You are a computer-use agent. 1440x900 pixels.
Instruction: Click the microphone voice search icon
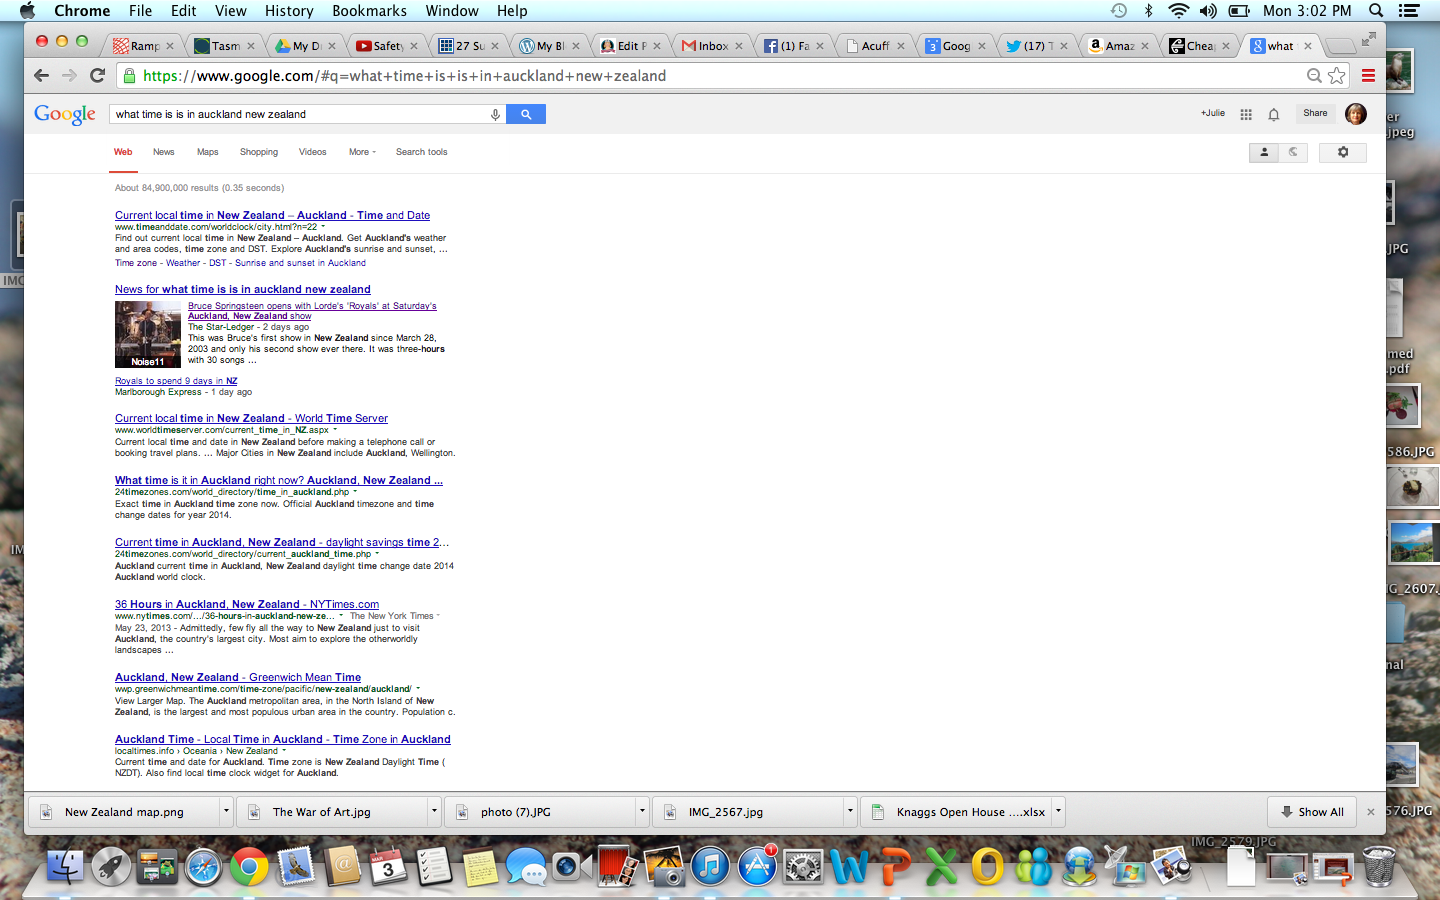(495, 114)
